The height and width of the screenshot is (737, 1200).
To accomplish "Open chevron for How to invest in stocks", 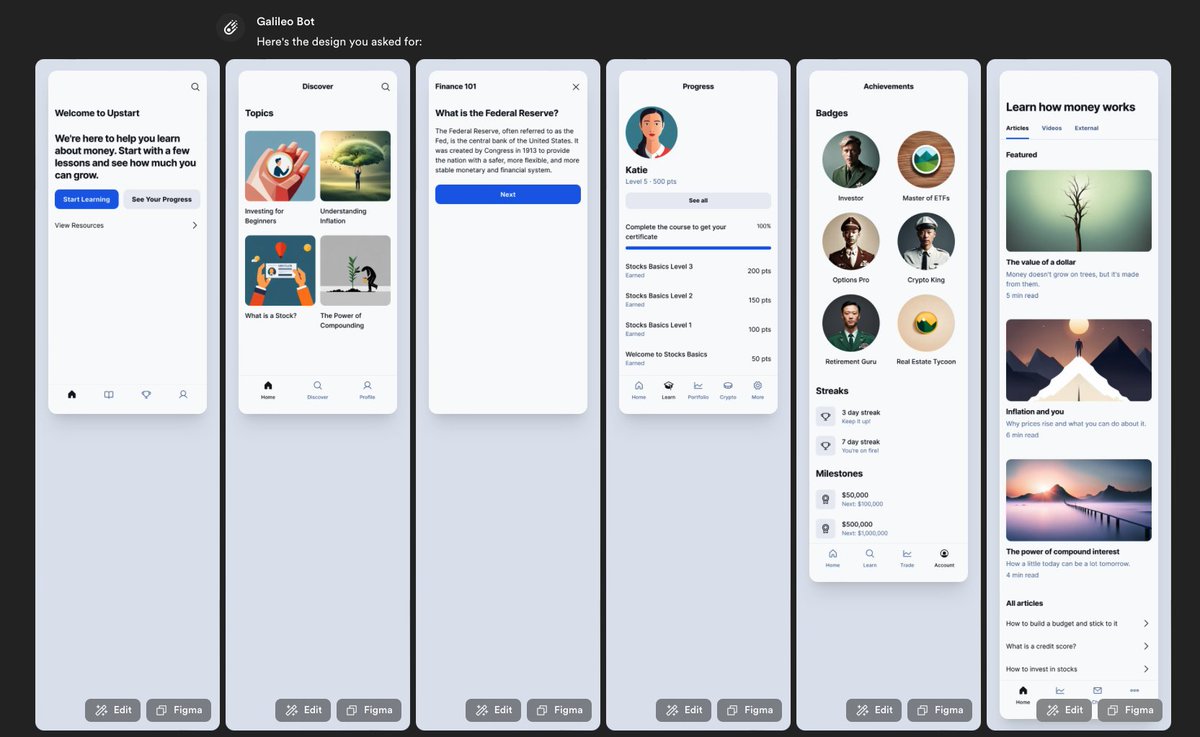I will (1146, 669).
